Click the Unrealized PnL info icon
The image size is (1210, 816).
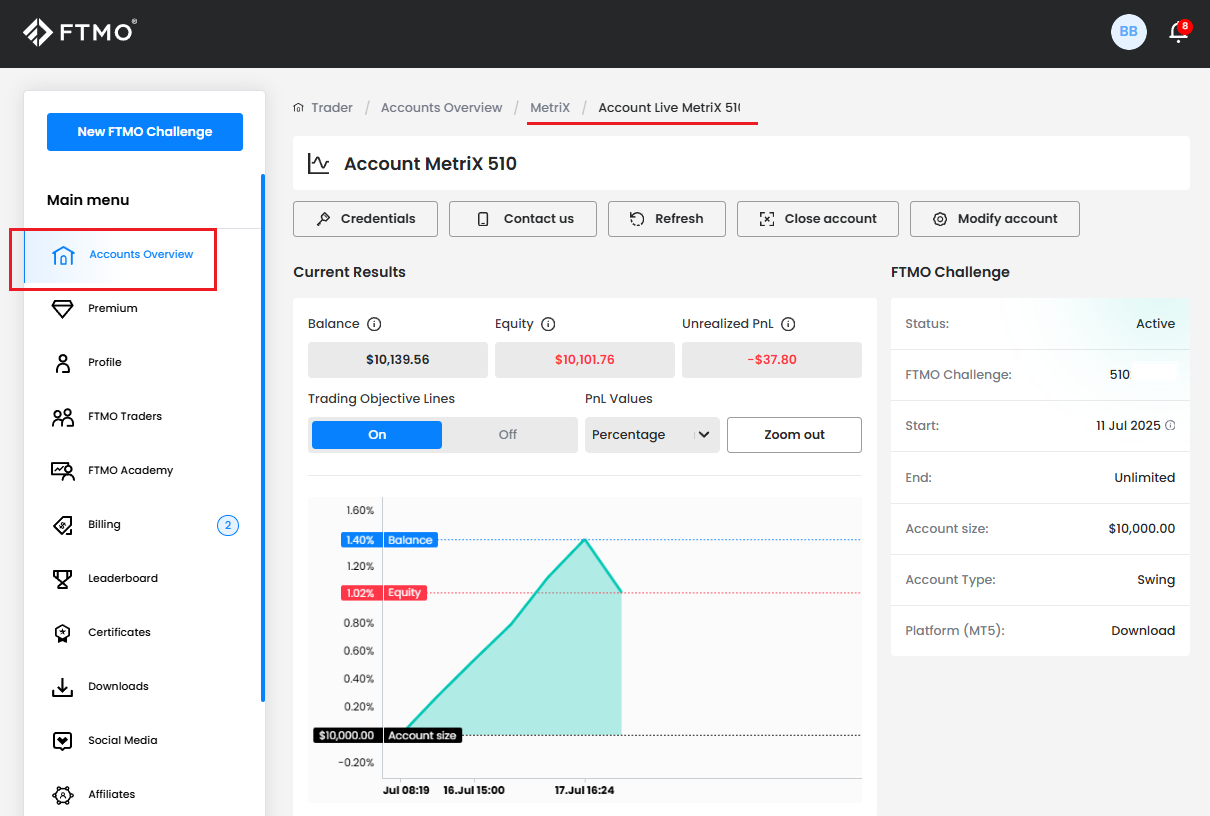pos(788,324)
